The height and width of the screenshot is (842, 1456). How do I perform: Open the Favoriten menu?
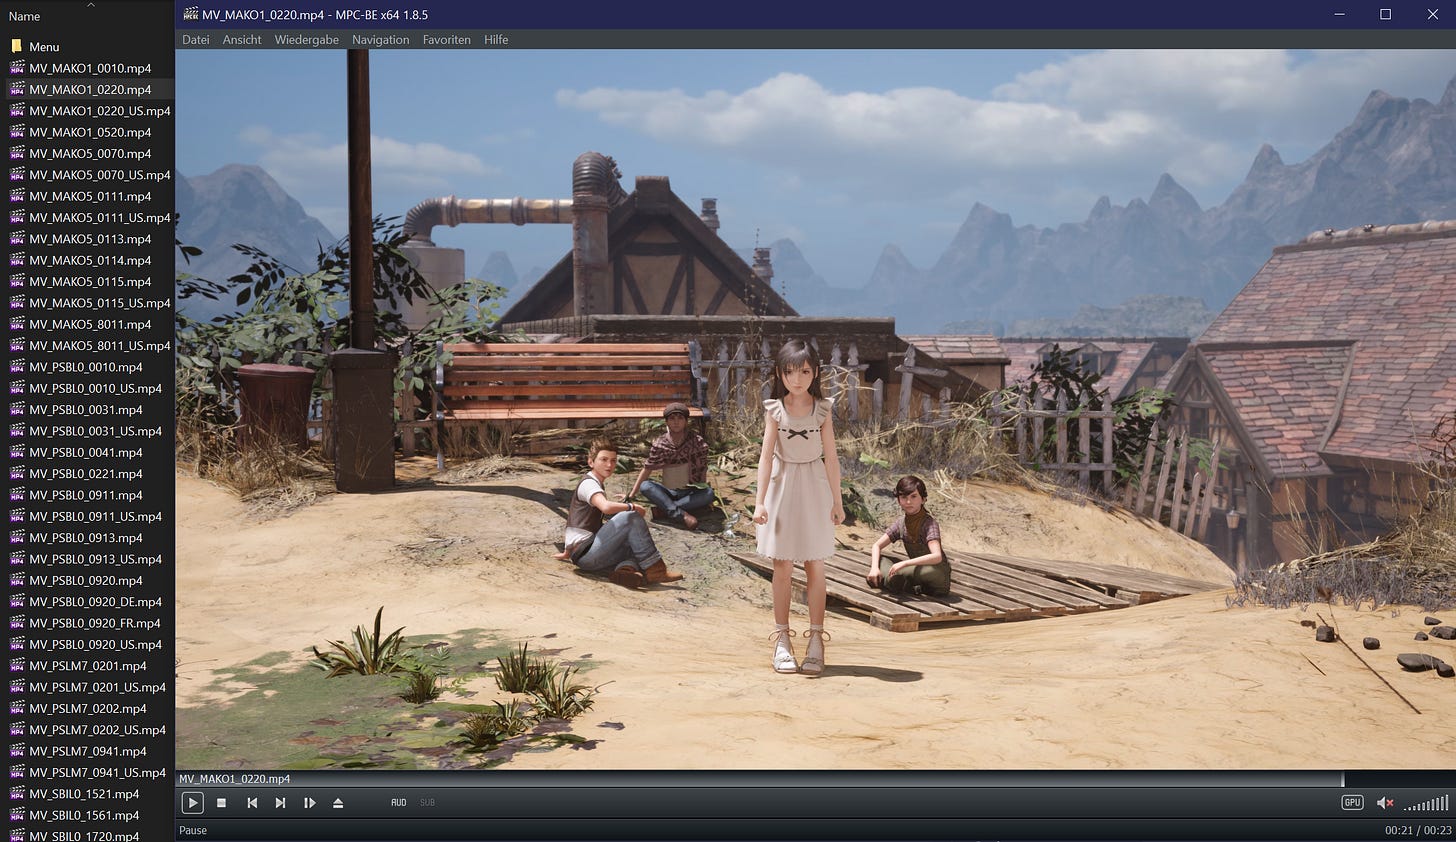click(x=447, y=40)
